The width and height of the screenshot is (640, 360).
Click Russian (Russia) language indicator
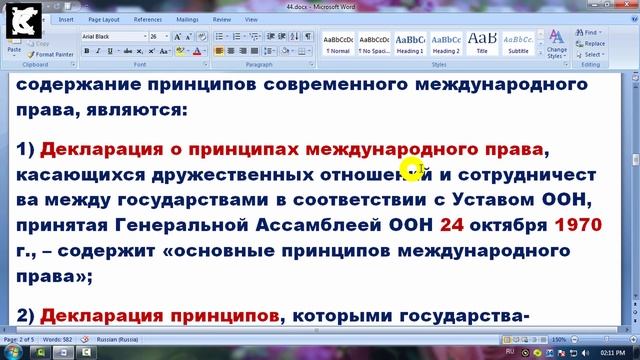117,340
